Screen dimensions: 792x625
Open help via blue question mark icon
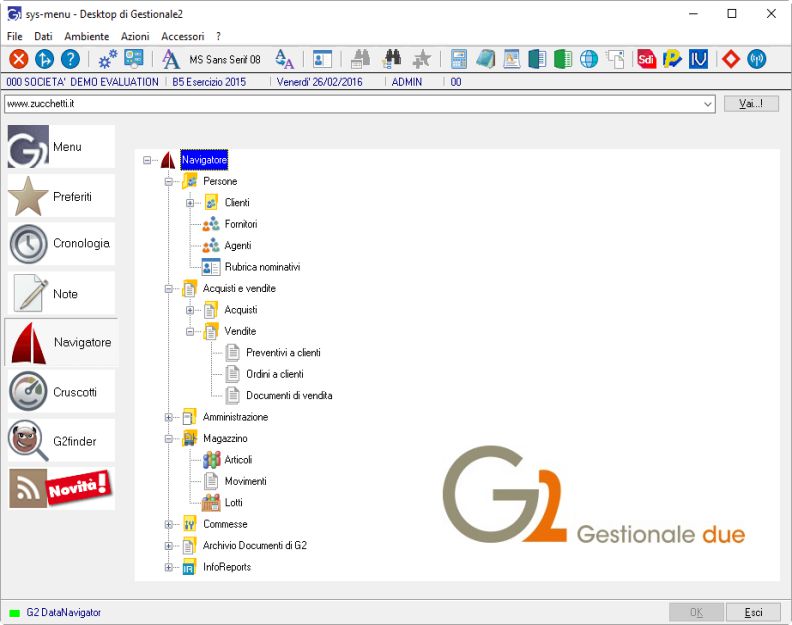(x=70, y=60)
